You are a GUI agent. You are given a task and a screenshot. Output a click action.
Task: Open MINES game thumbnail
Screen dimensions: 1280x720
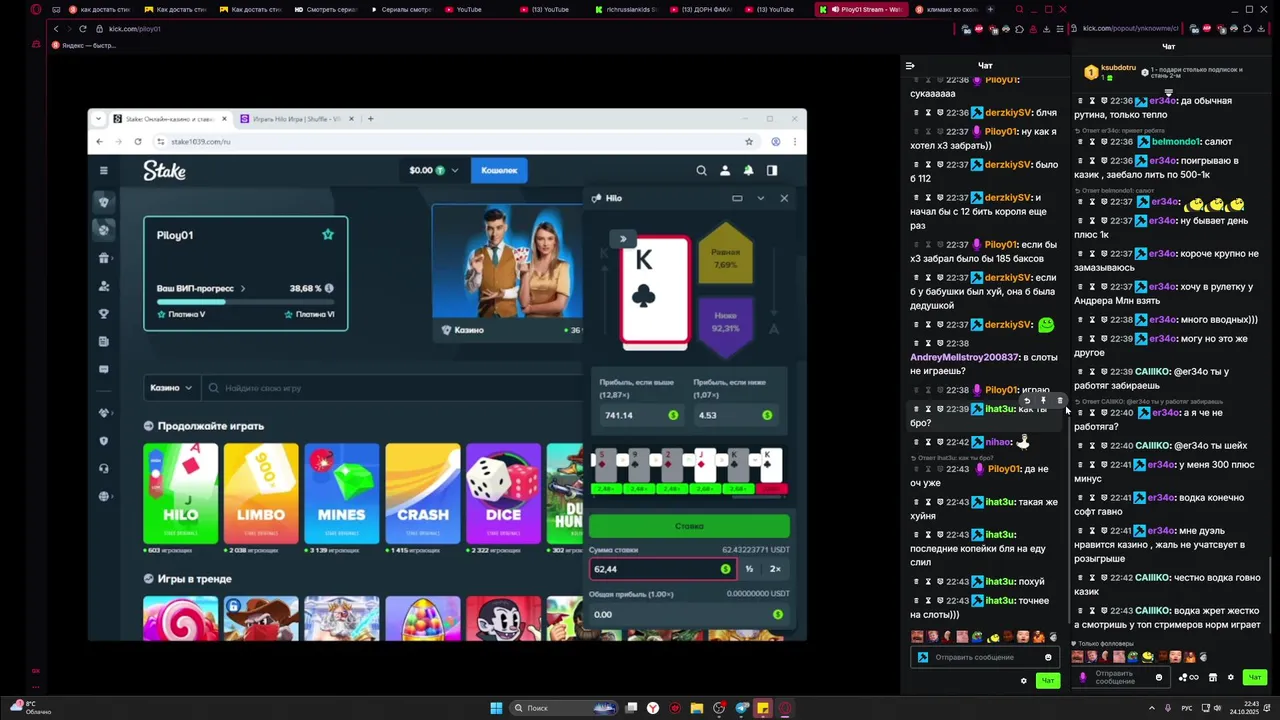click(342, 494)
